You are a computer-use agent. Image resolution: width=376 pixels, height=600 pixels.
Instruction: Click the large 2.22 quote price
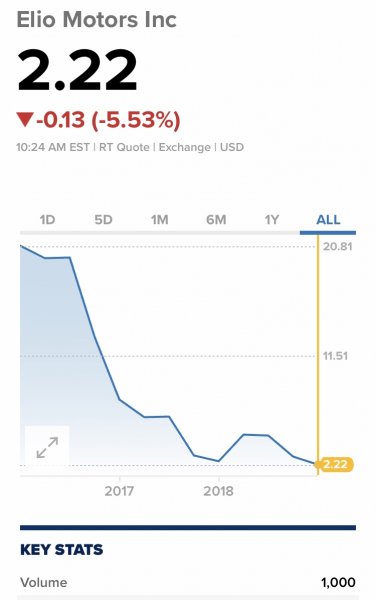[x=77, y=70]
